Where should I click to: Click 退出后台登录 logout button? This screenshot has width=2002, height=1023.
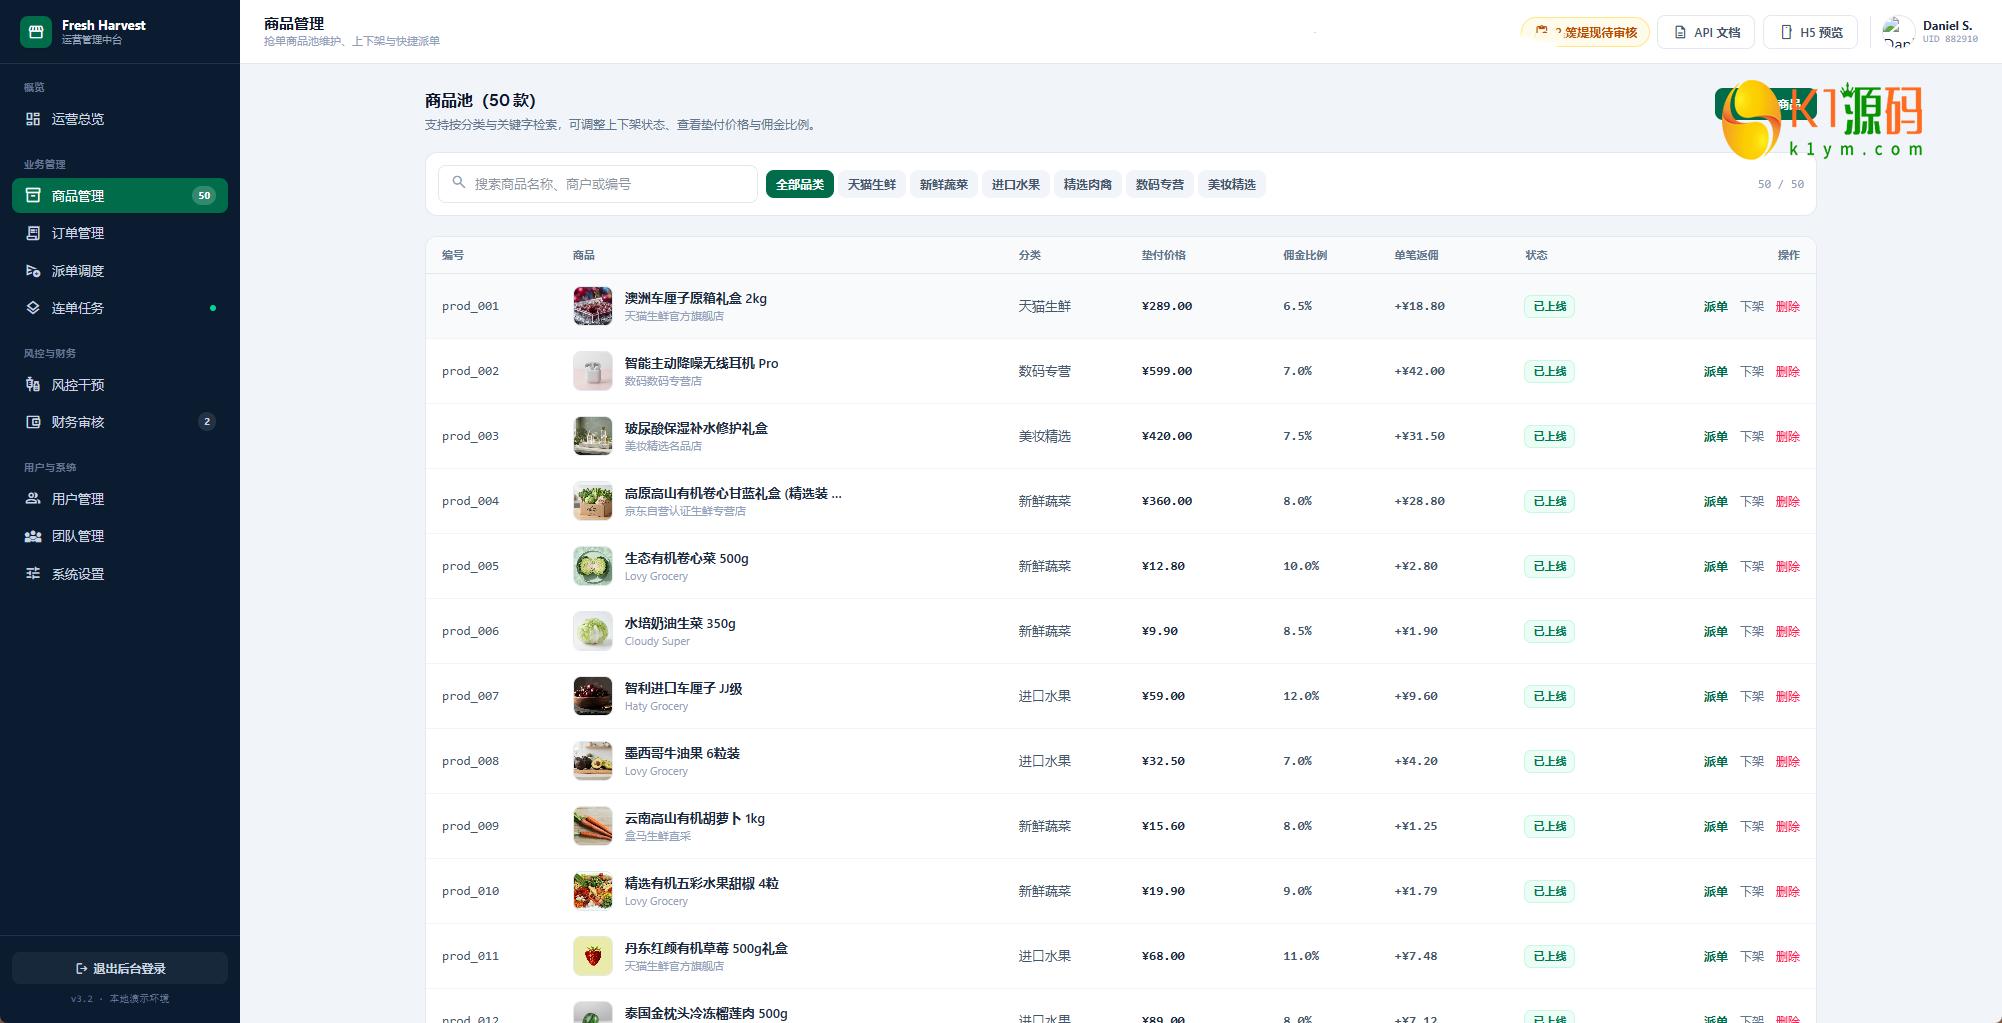120,968
